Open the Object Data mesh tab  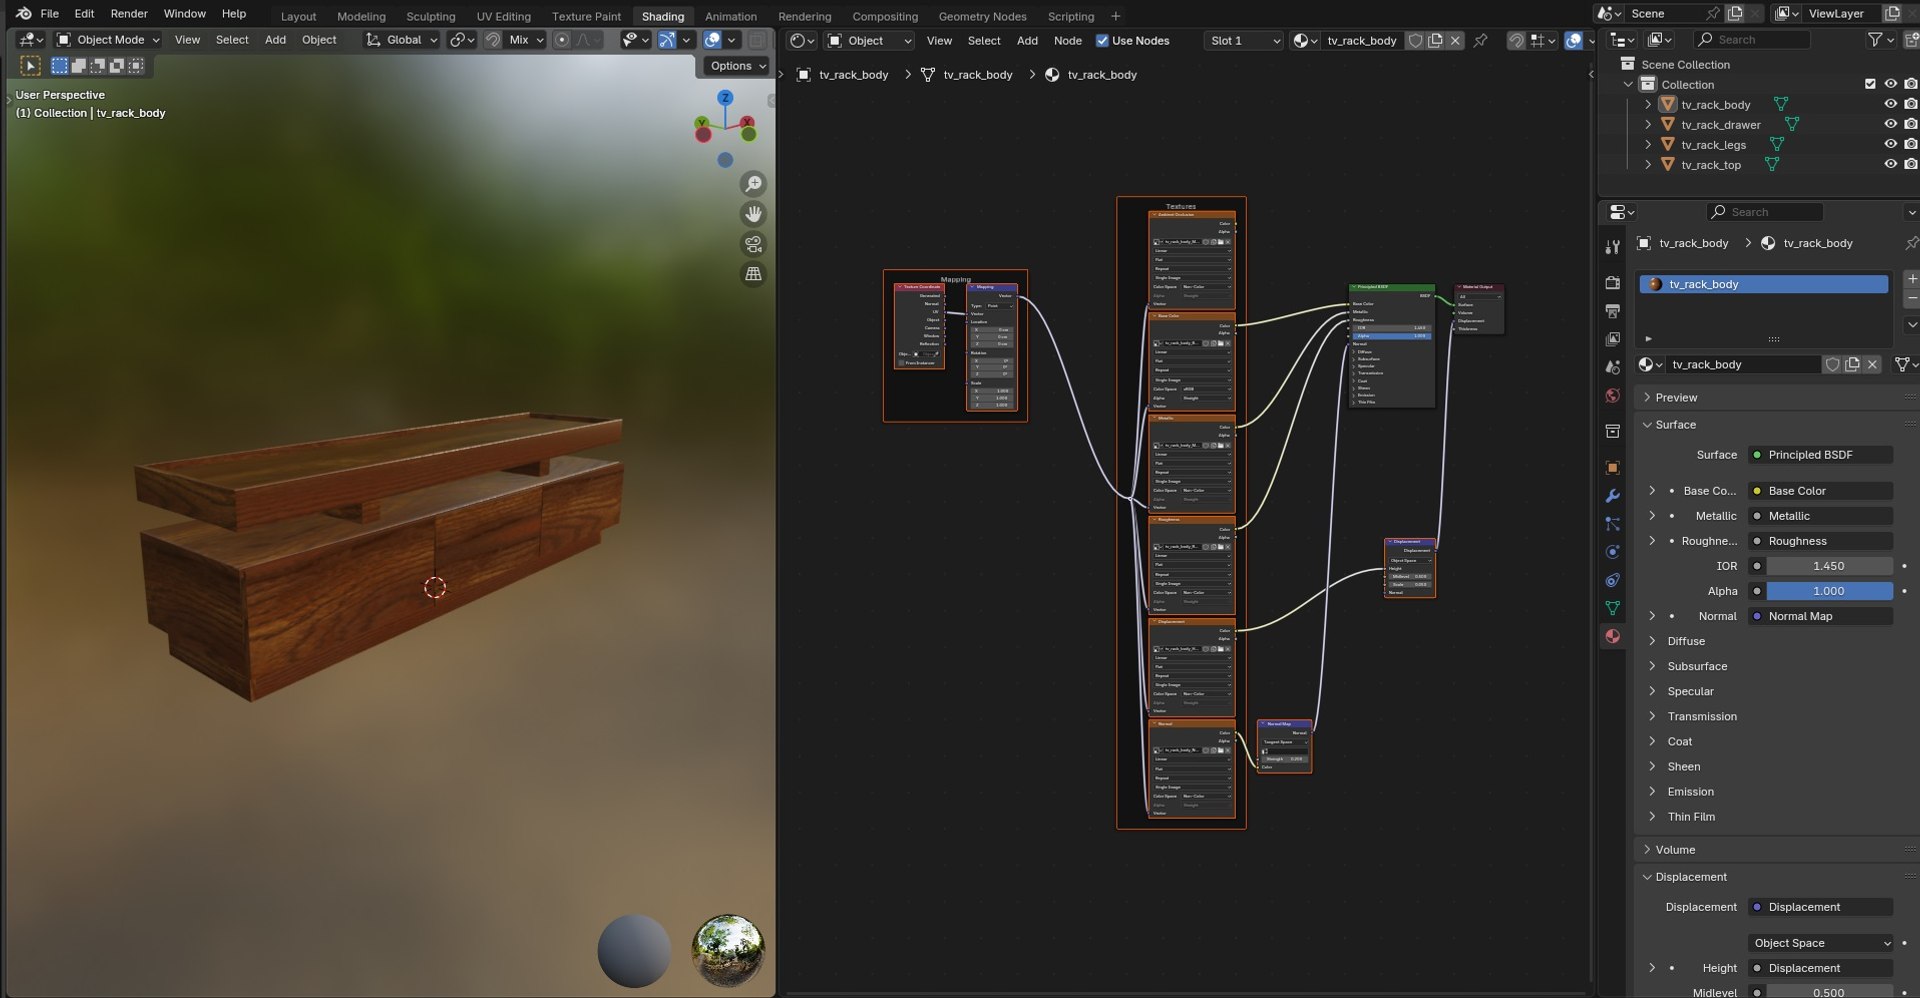[x=1612, y=608]
